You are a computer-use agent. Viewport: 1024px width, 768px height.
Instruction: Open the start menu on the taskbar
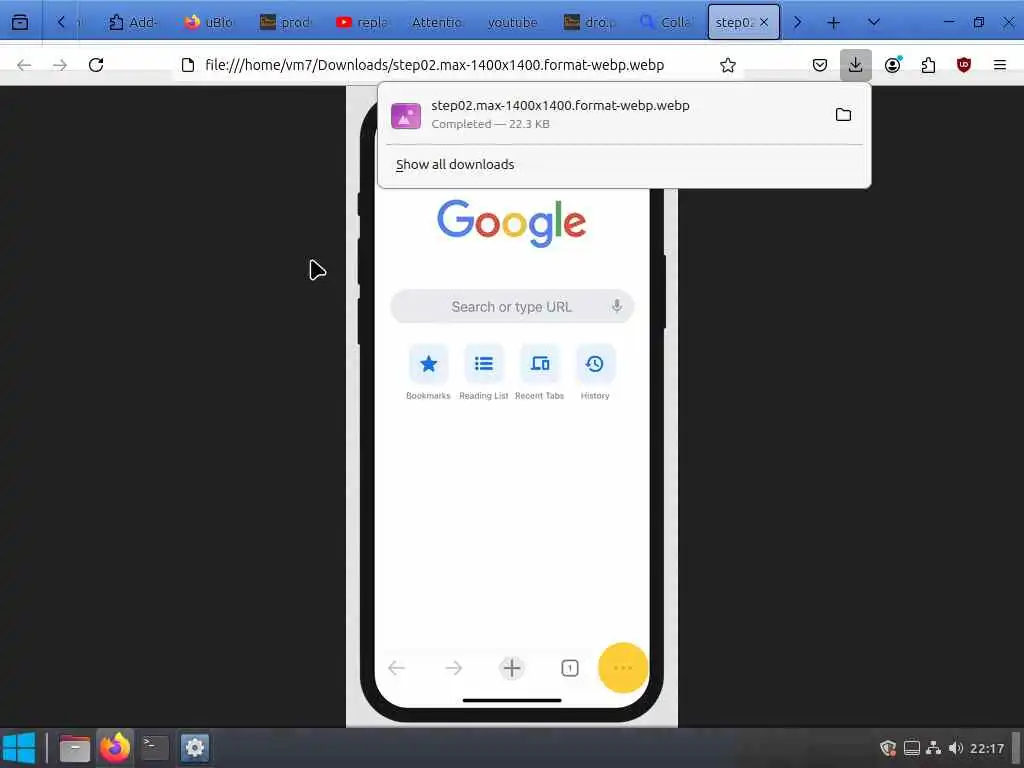coord(19,748)
